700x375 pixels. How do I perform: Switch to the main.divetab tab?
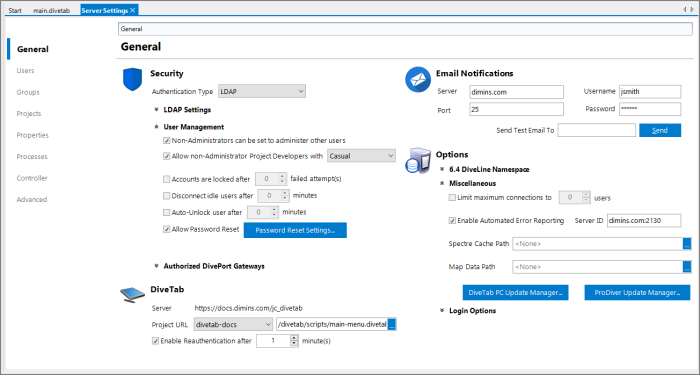click(x=52, y=10)
